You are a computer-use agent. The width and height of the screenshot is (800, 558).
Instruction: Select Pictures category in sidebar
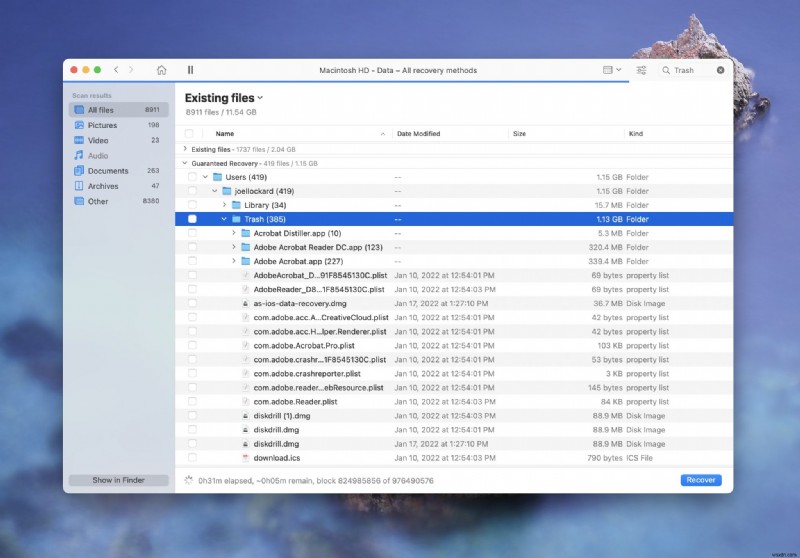(118, 125)
